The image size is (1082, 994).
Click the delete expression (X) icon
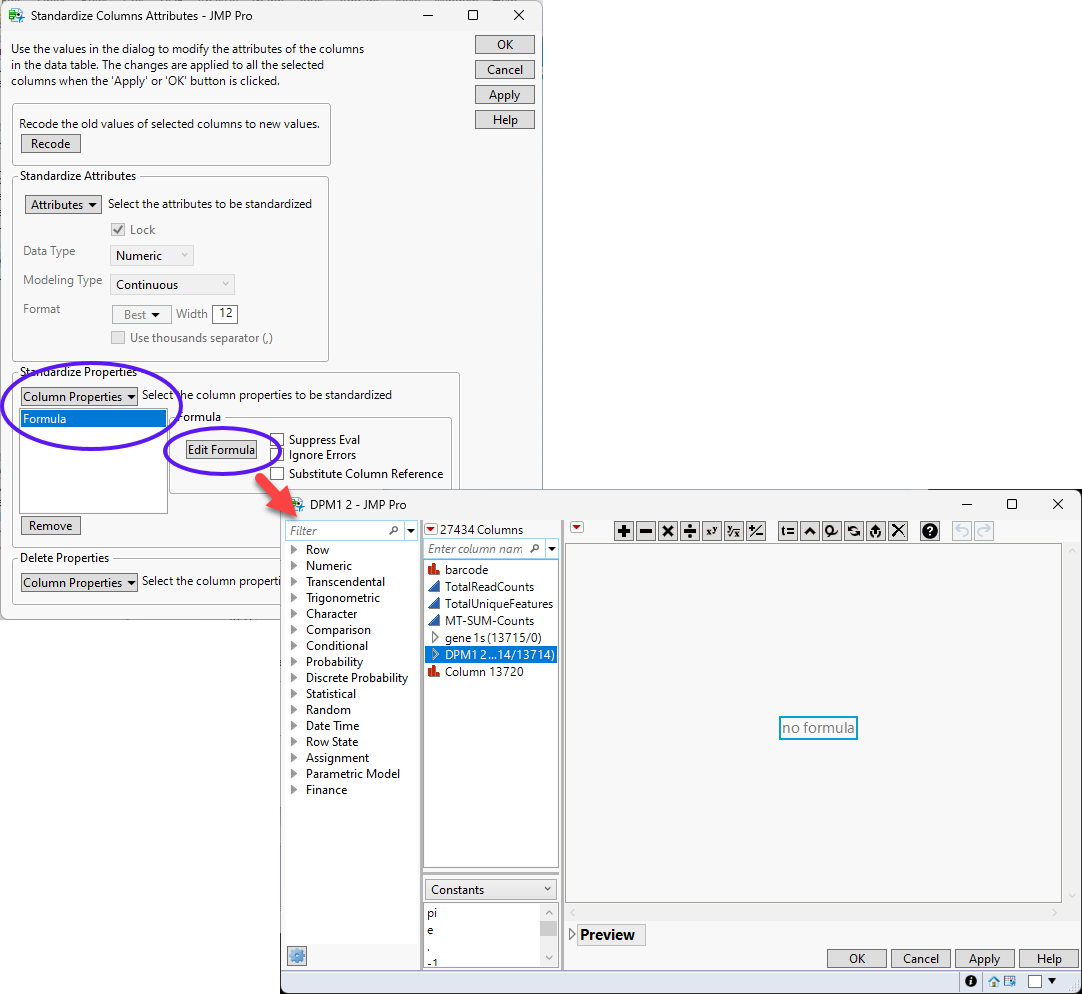pos(898,531)
